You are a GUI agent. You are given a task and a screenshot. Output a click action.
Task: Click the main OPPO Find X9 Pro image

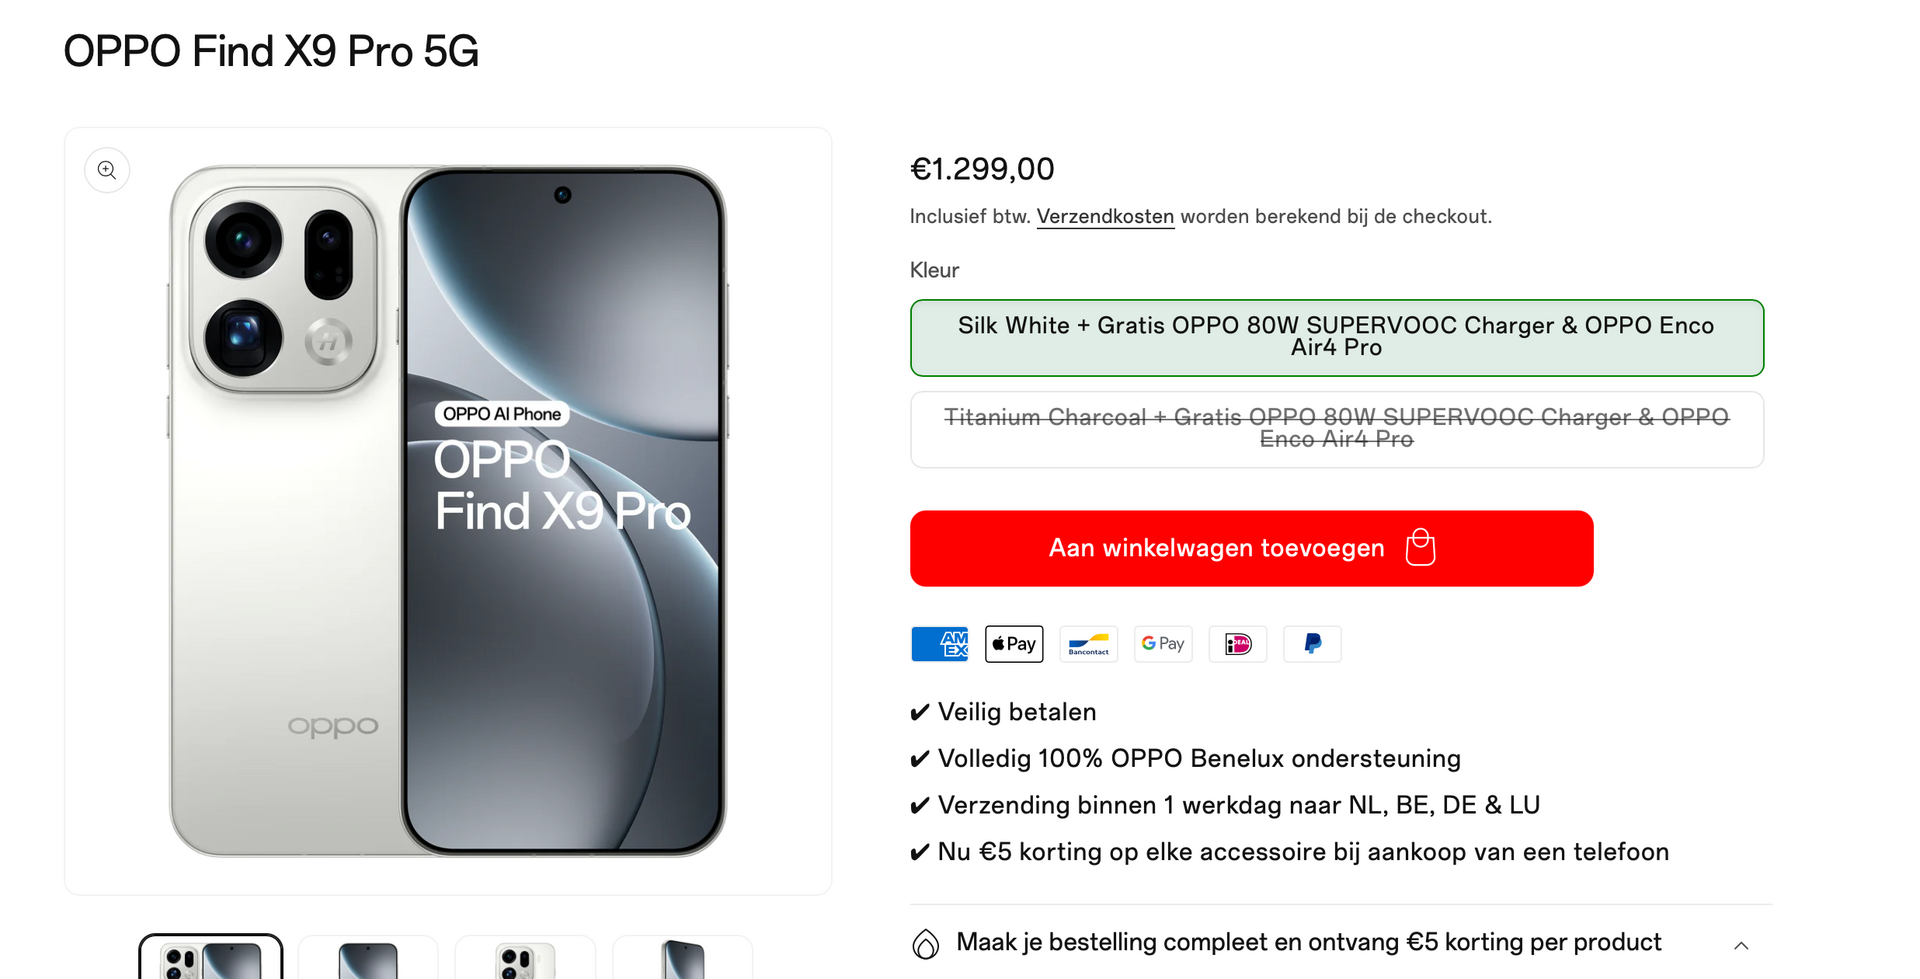click(448, 511)
